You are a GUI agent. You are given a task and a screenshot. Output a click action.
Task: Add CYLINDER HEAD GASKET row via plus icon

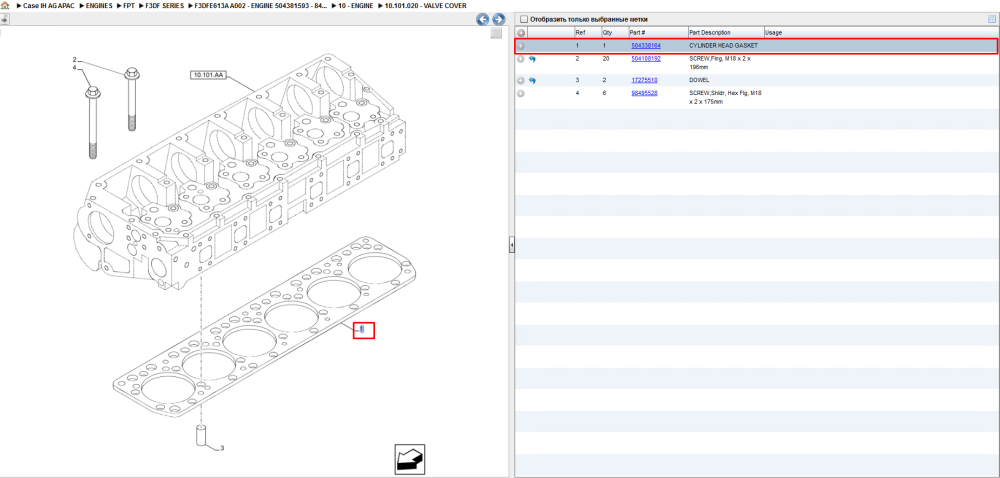pyautogui.click(x=521, y=46)
